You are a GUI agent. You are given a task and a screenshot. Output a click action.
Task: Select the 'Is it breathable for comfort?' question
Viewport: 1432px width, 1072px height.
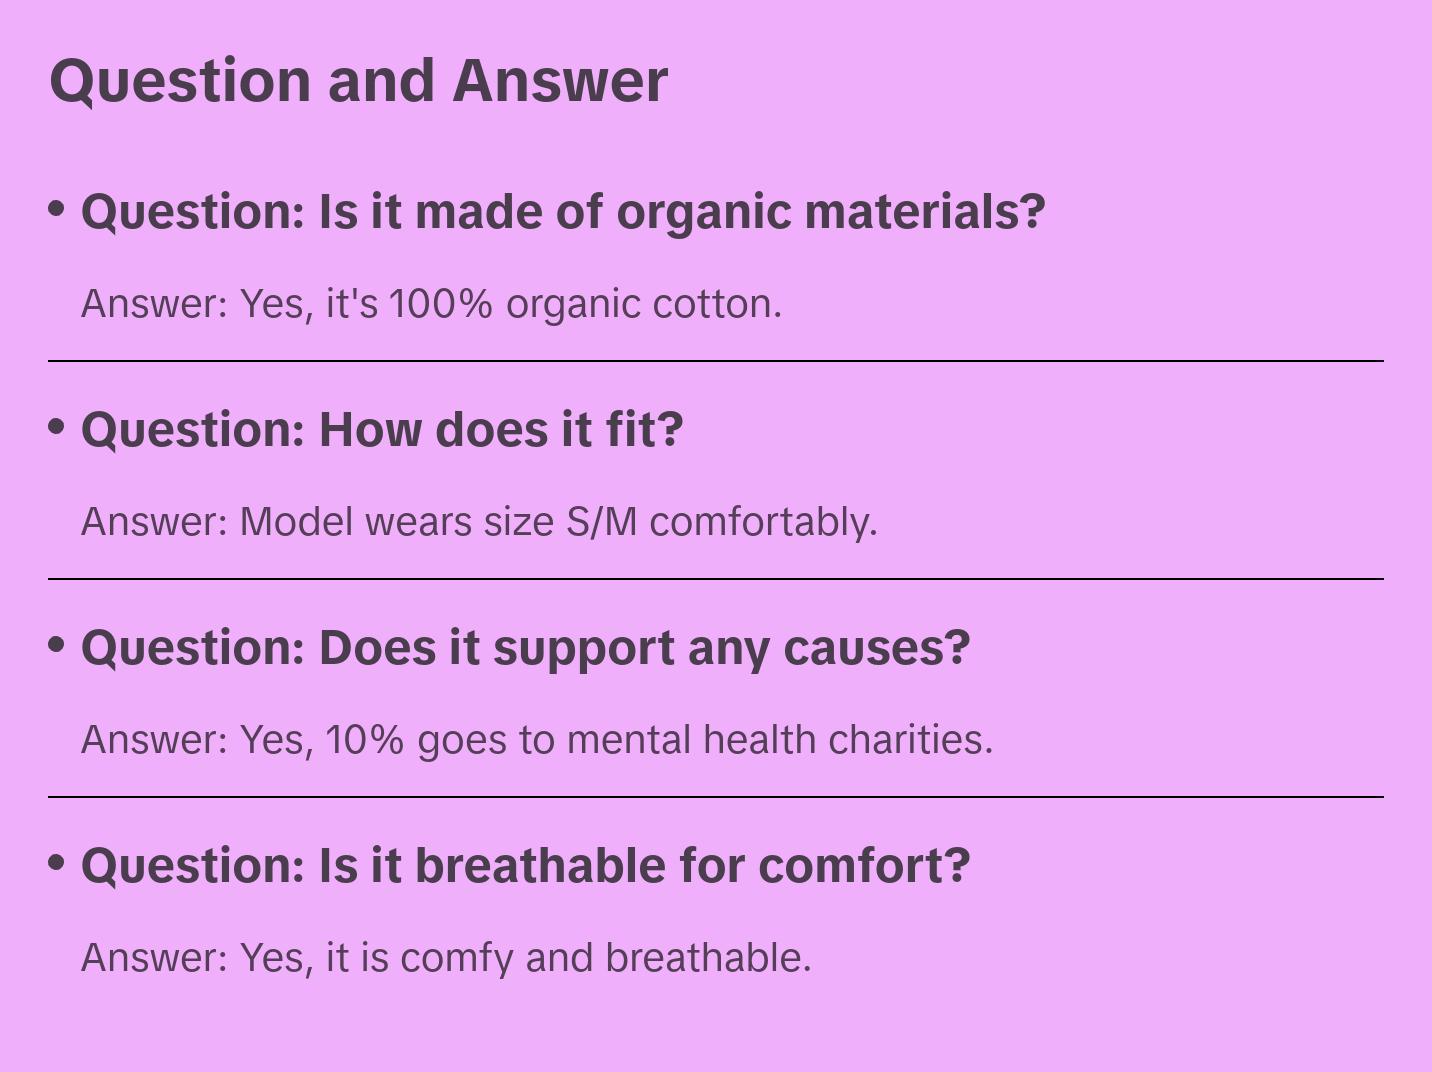coord(525,866)
